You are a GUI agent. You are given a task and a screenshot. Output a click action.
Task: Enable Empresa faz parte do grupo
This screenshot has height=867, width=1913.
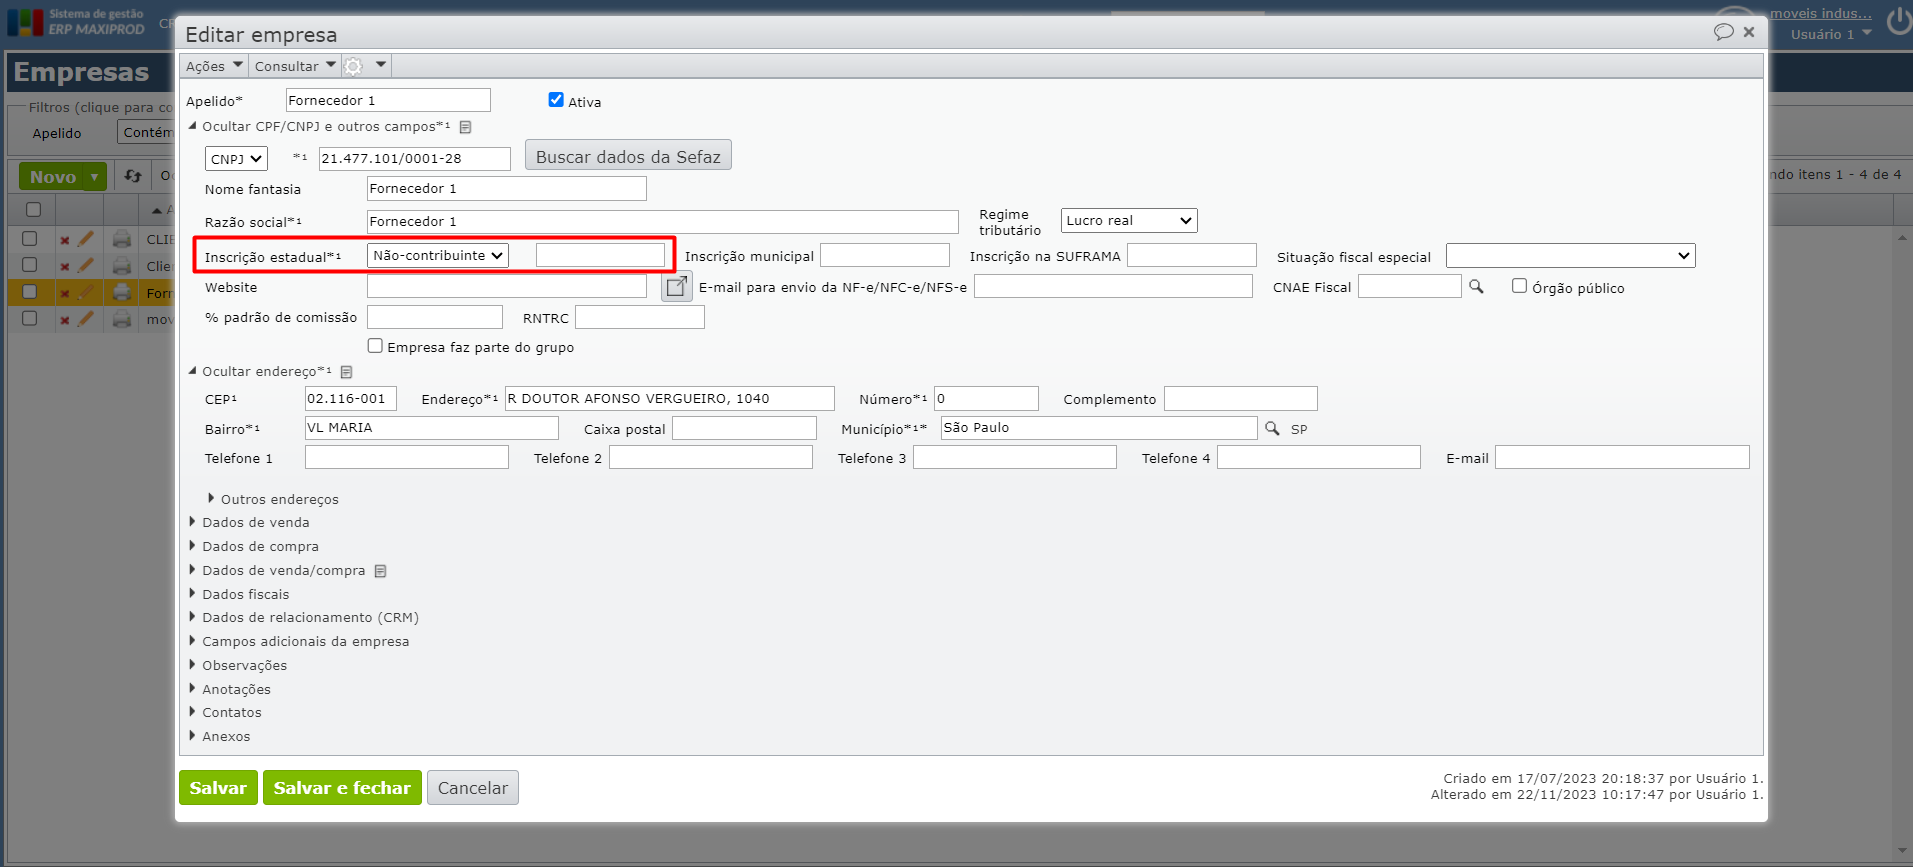[375, 346]
